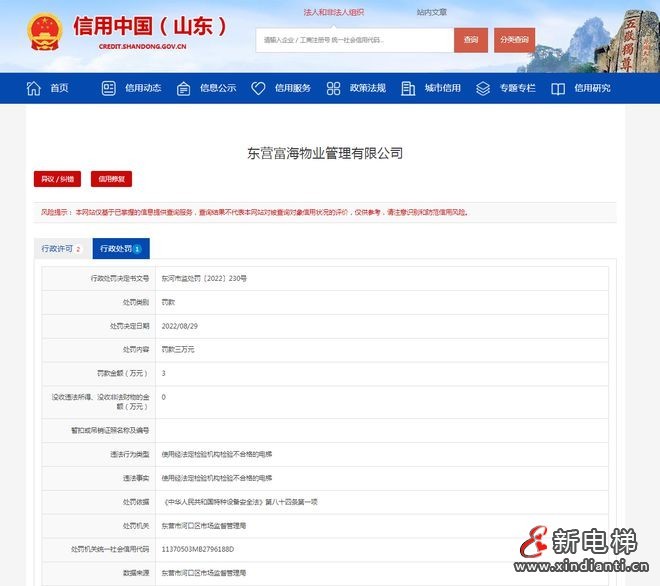Click the 信用研究 document icon
The width and height of the screenshot is (660, 586).
[558, 88]
